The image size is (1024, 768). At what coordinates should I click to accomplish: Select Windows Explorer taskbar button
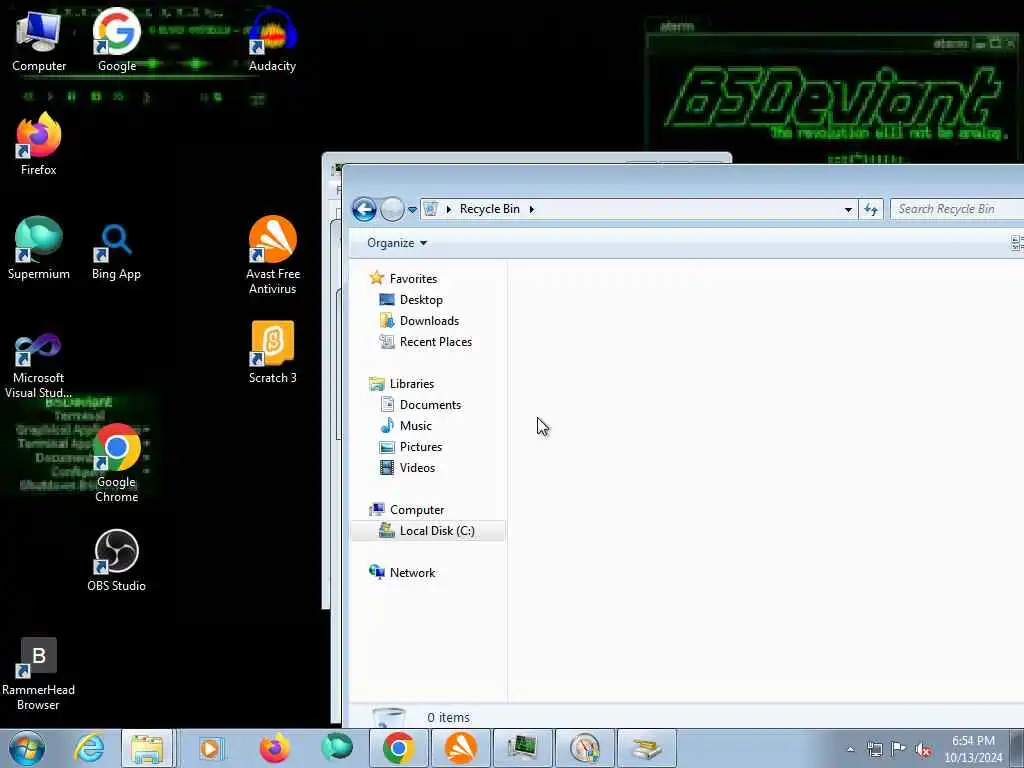(x=147, y=748)
